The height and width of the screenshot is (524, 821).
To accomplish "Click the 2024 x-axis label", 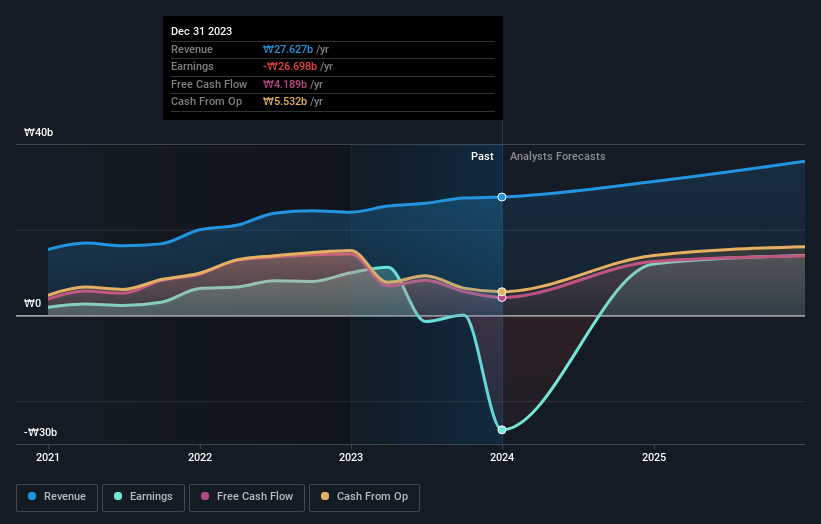I will pyautogui.click(x=502, y=457).
